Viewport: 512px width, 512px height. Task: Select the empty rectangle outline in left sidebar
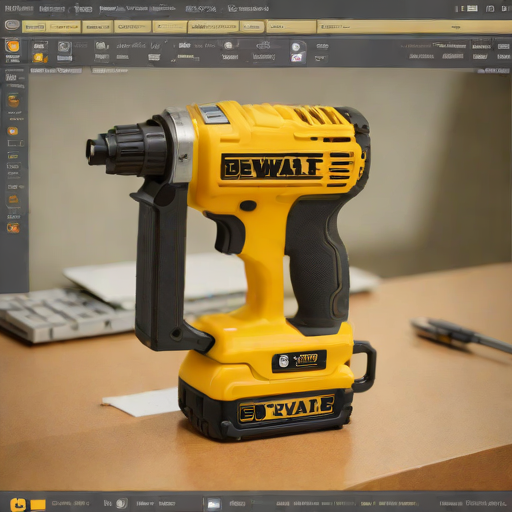(15, 144)
